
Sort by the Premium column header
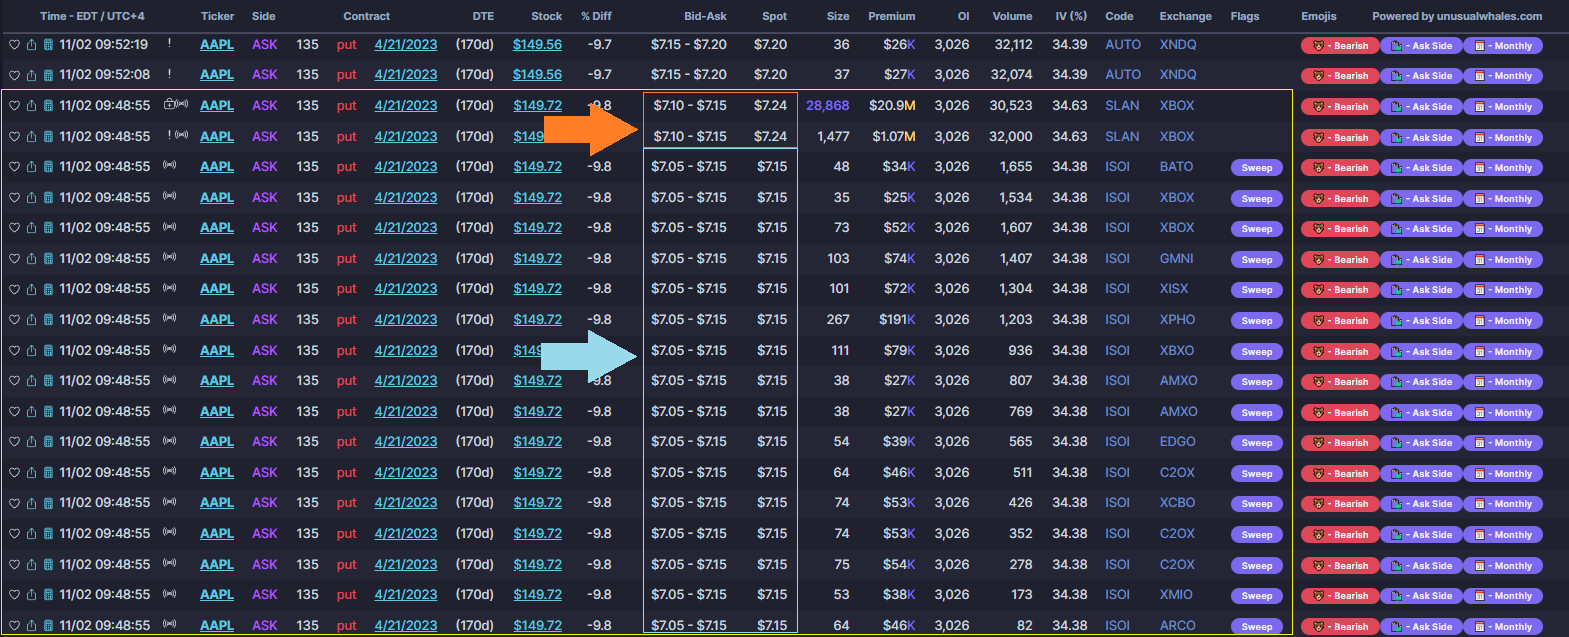pos(891,16)
